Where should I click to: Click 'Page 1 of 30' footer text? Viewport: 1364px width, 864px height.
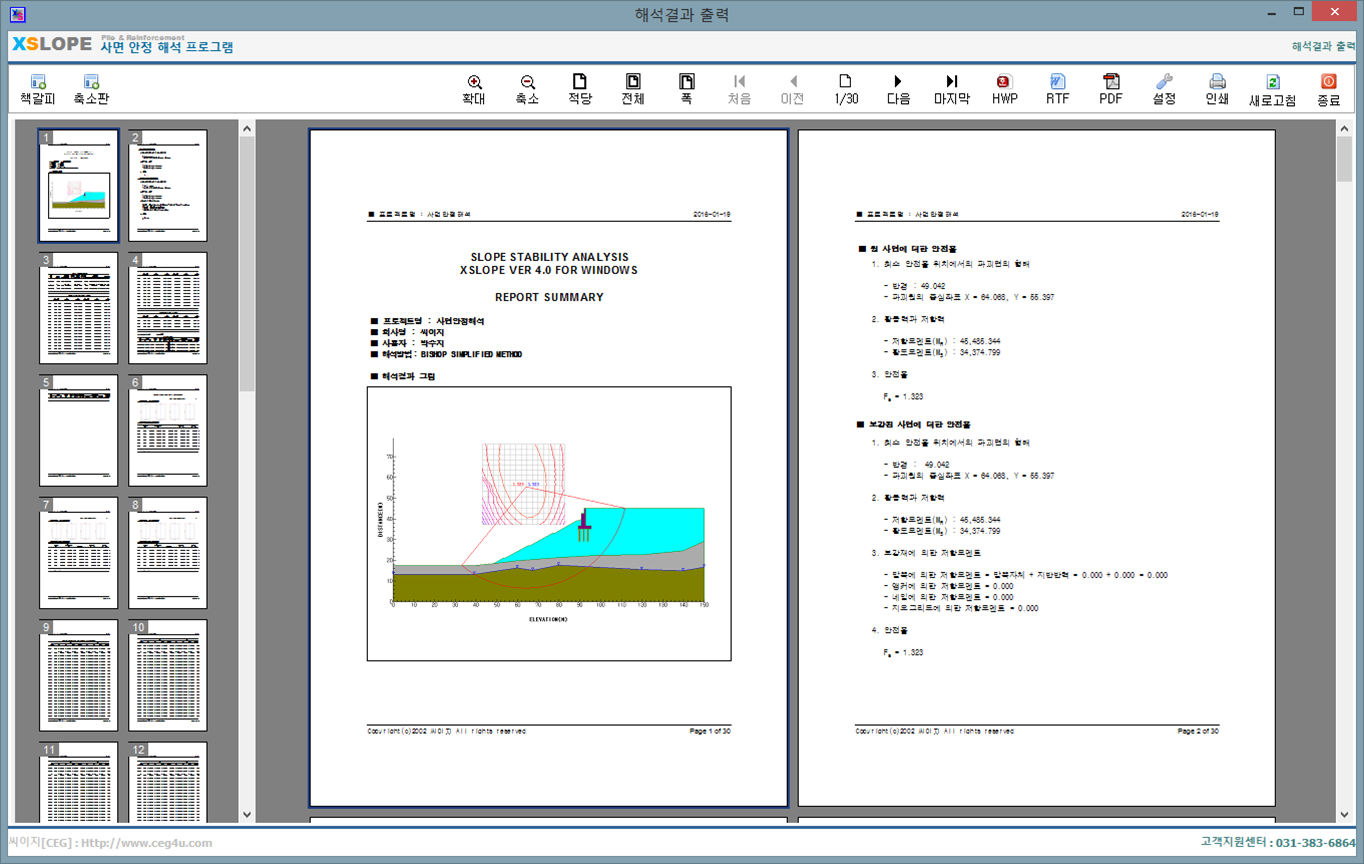(x=710, y=731)
